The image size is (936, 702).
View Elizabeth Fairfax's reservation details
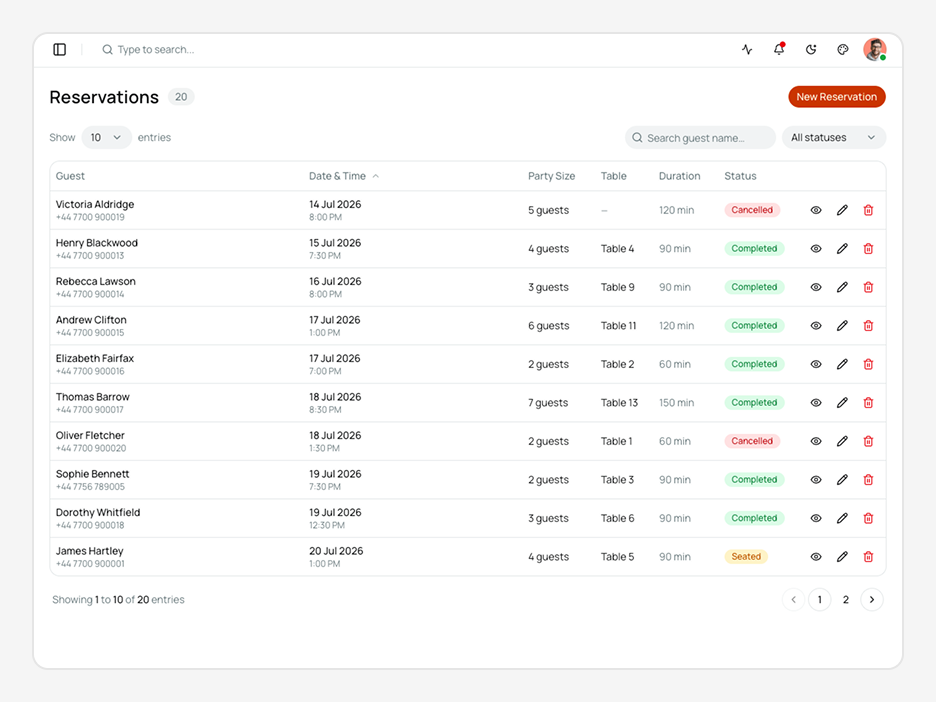(816, 364)
